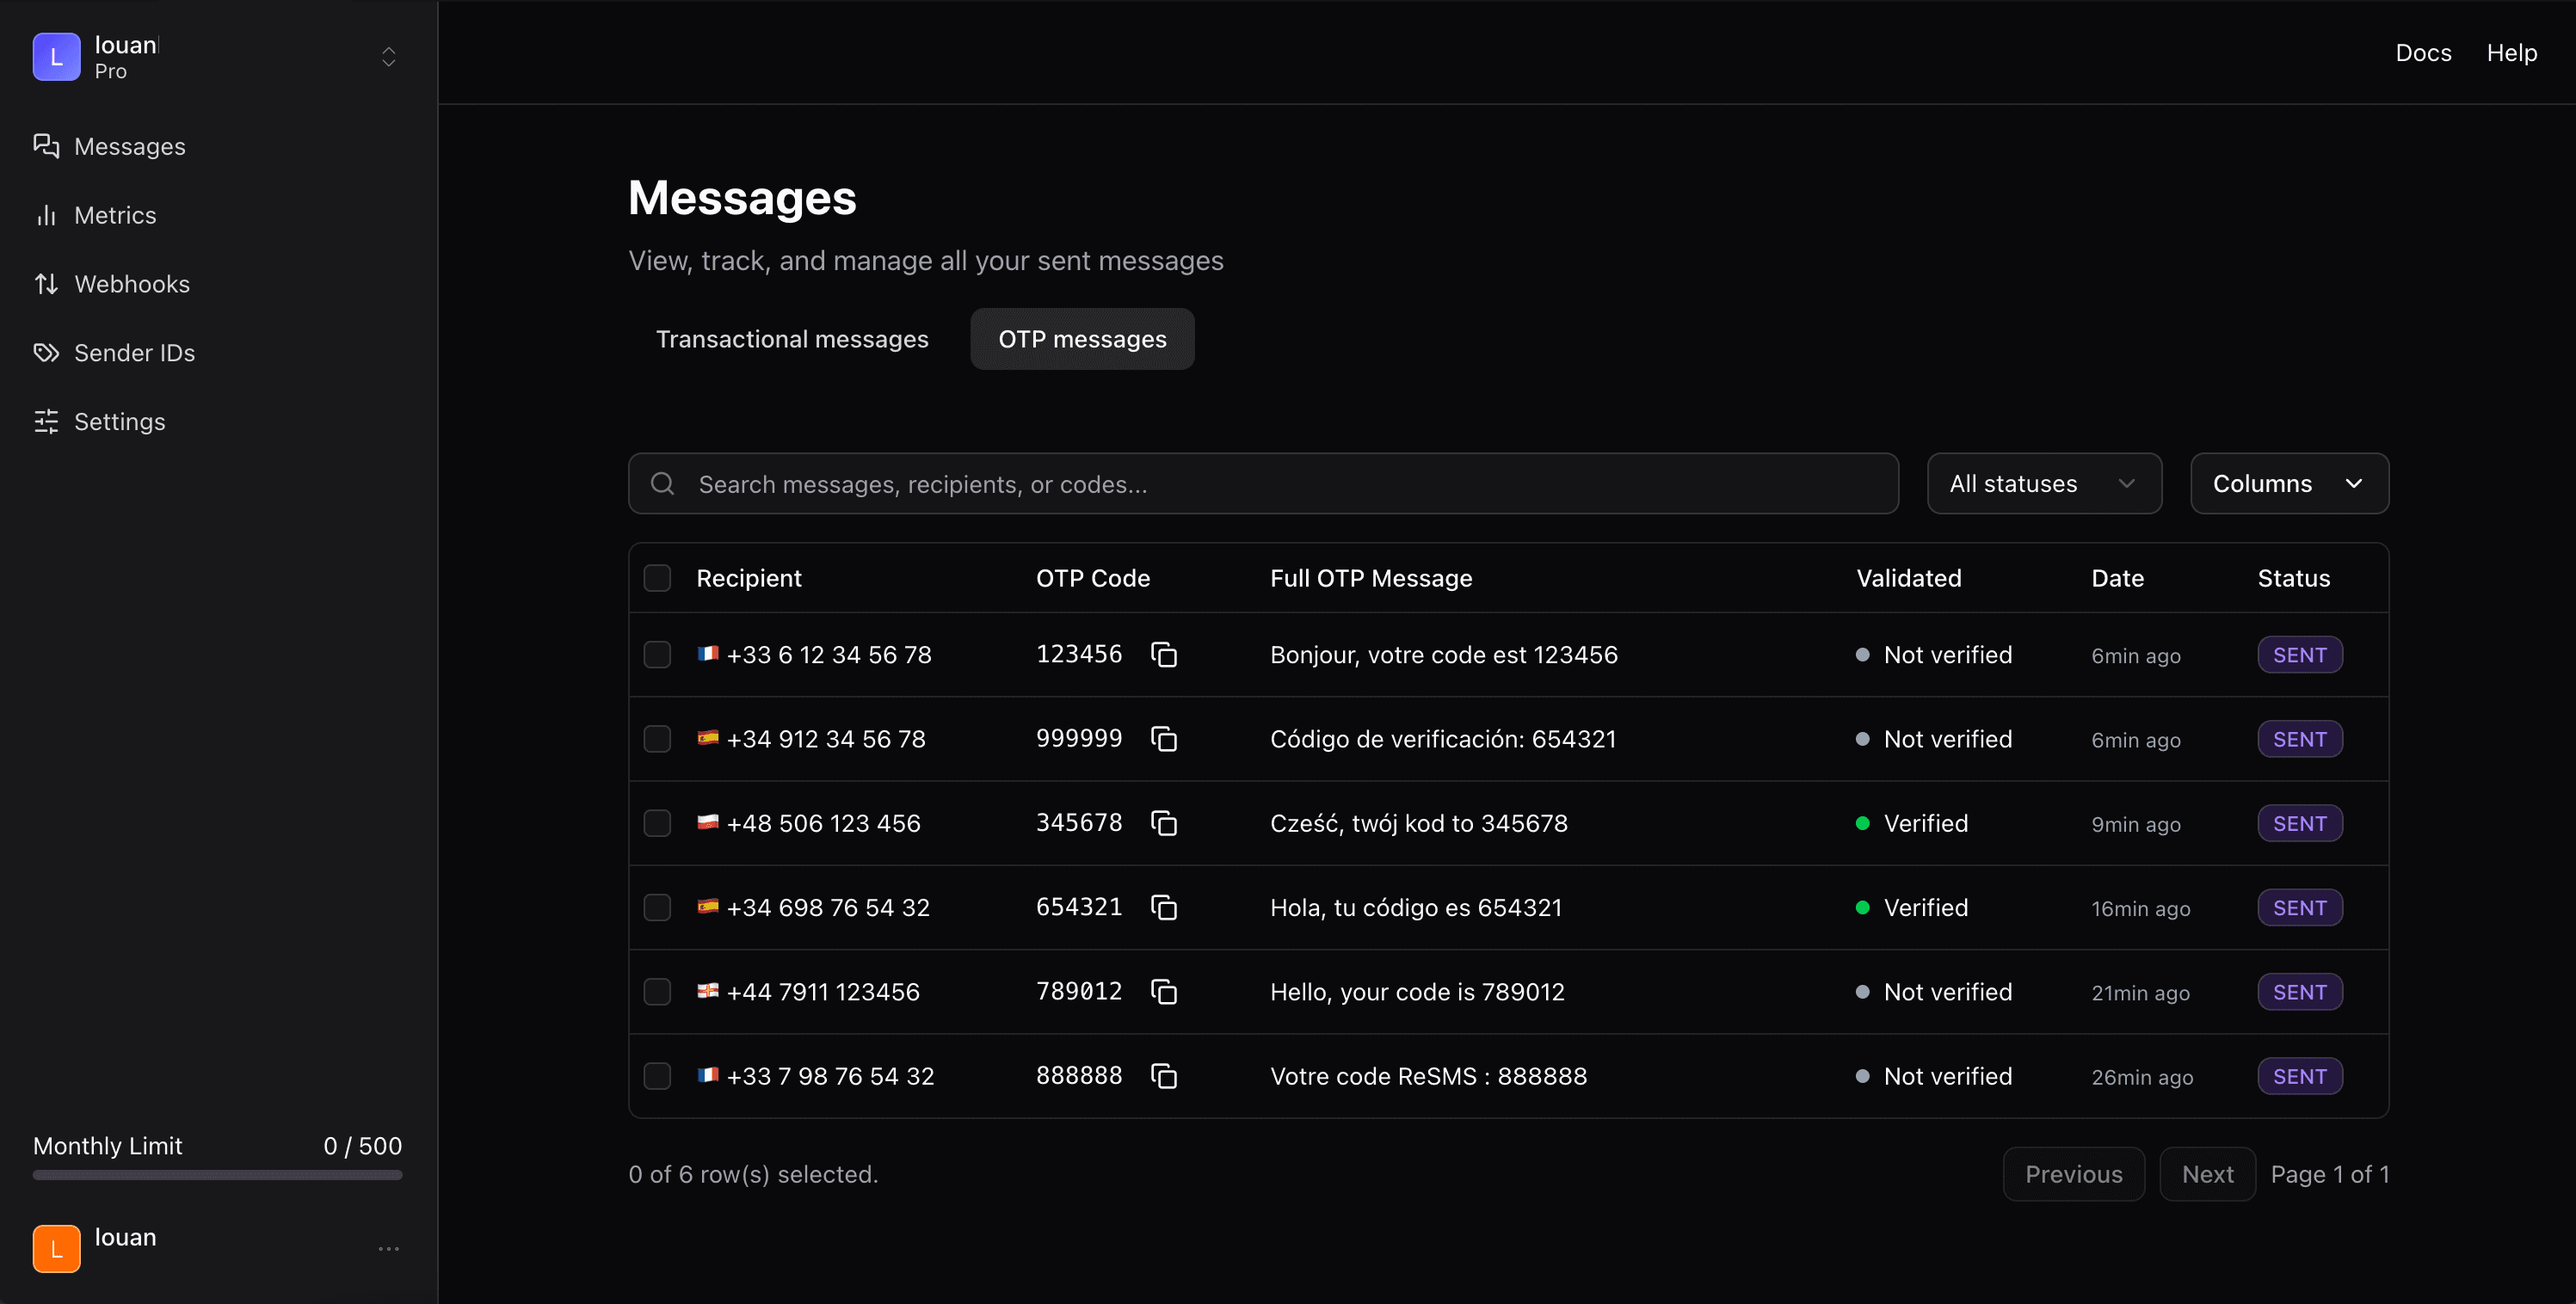This screenshot has height=1304, width=2576.
Task: Click the Settings sliders icon
Action: (46, 421)
